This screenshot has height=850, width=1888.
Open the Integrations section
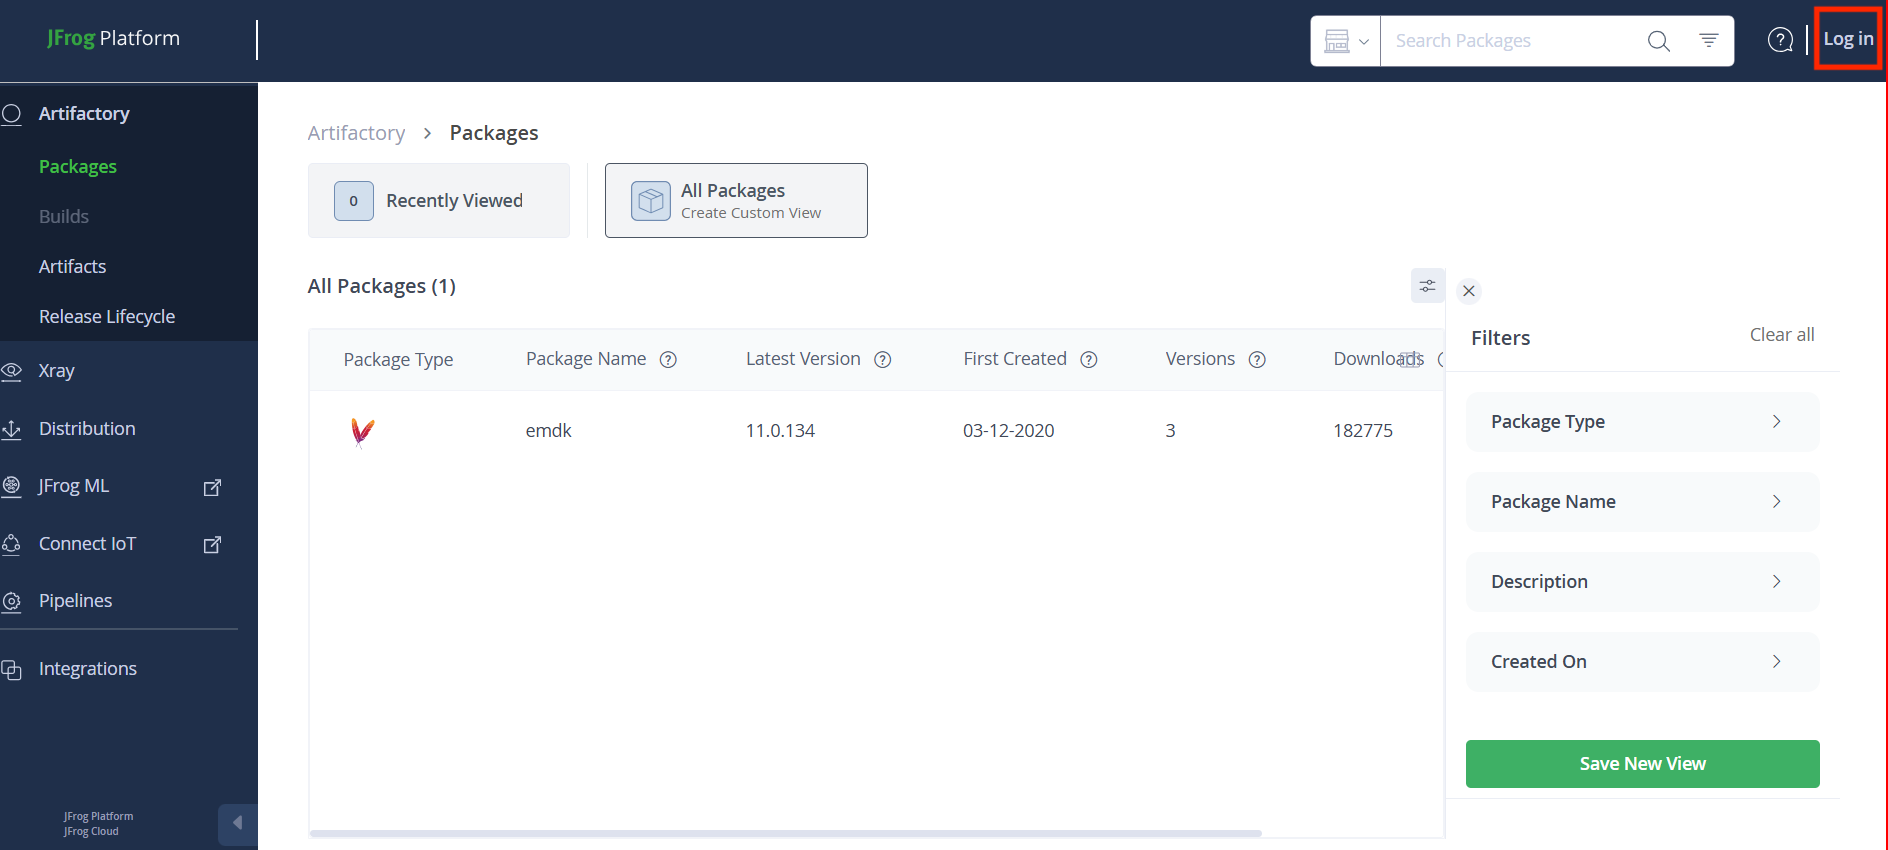[88, 669]
